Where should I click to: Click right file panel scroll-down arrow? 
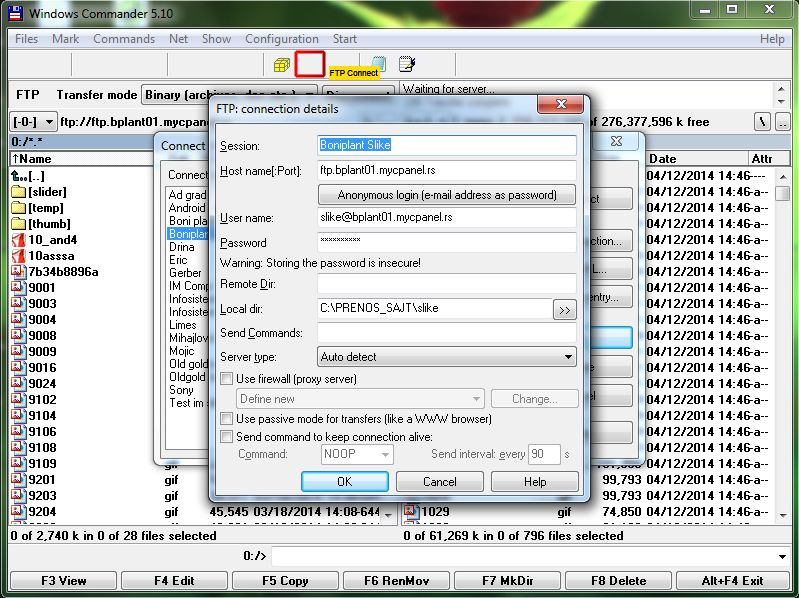point(782,515)
